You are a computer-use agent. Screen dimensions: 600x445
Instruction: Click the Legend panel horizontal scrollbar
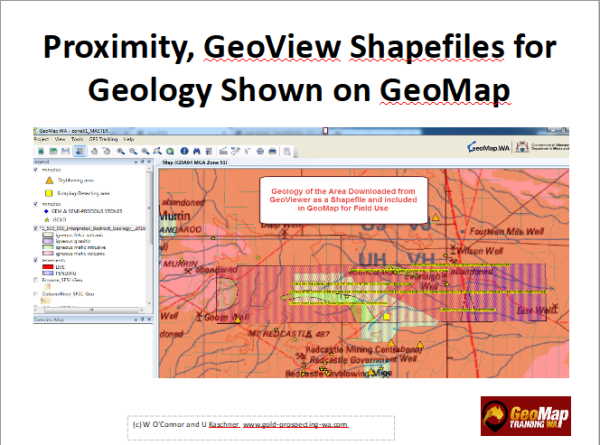point(90,309)
